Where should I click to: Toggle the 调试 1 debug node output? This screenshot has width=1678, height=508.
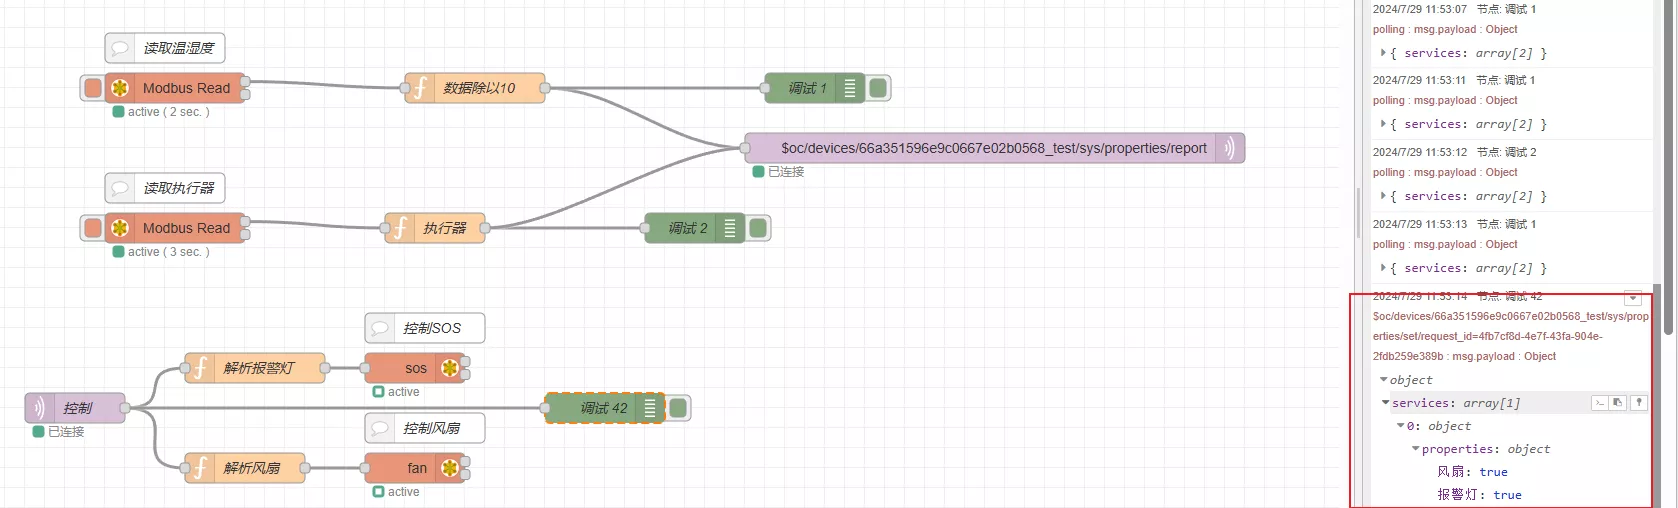click(x=878, y=88)
